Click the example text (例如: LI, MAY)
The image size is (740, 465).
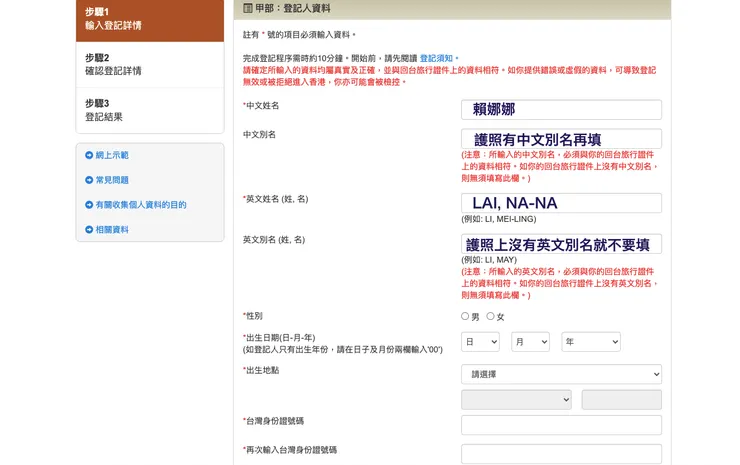click(489, 260)
